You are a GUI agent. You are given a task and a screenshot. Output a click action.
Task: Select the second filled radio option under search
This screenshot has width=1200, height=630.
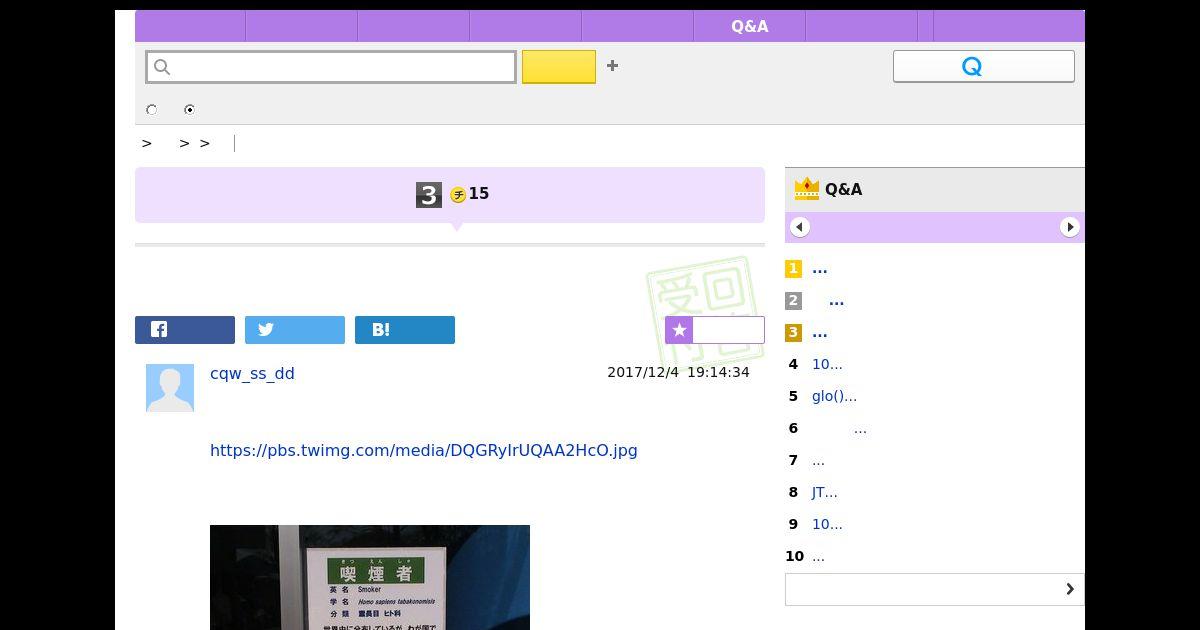pos(190,110)
